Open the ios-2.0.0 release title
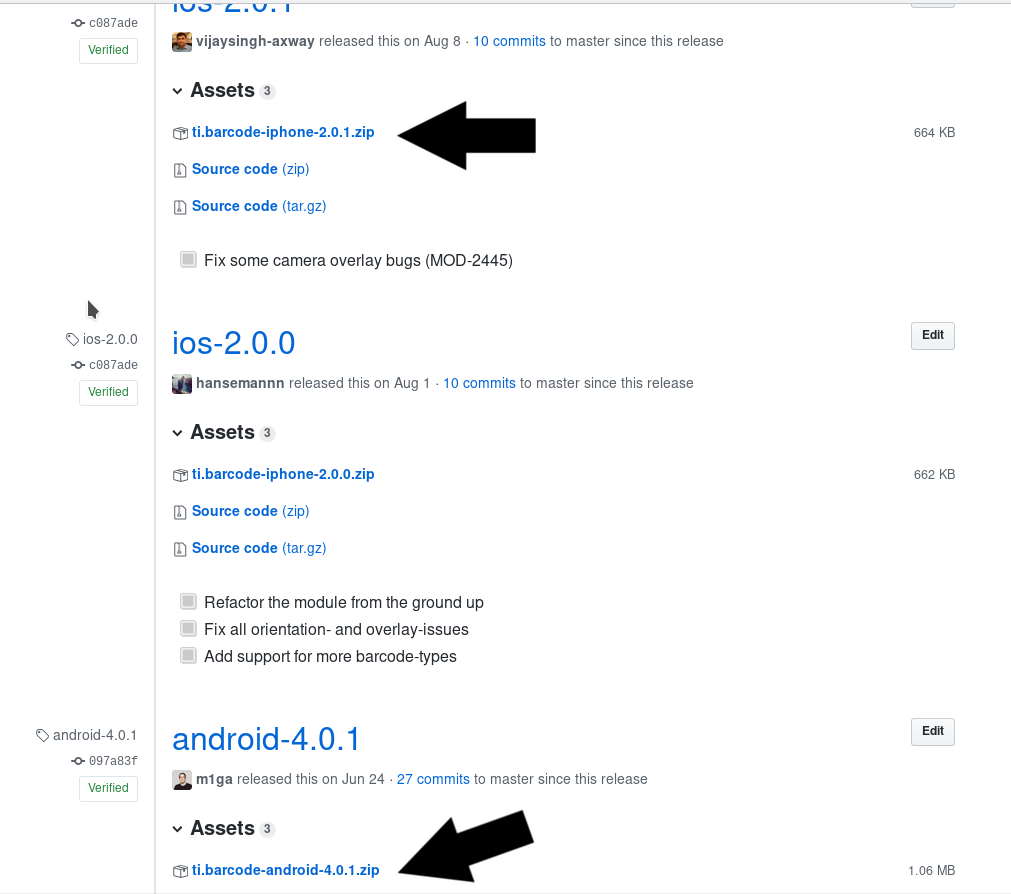The height and width of the screenshot is (894, 1011). click(233, 343)
